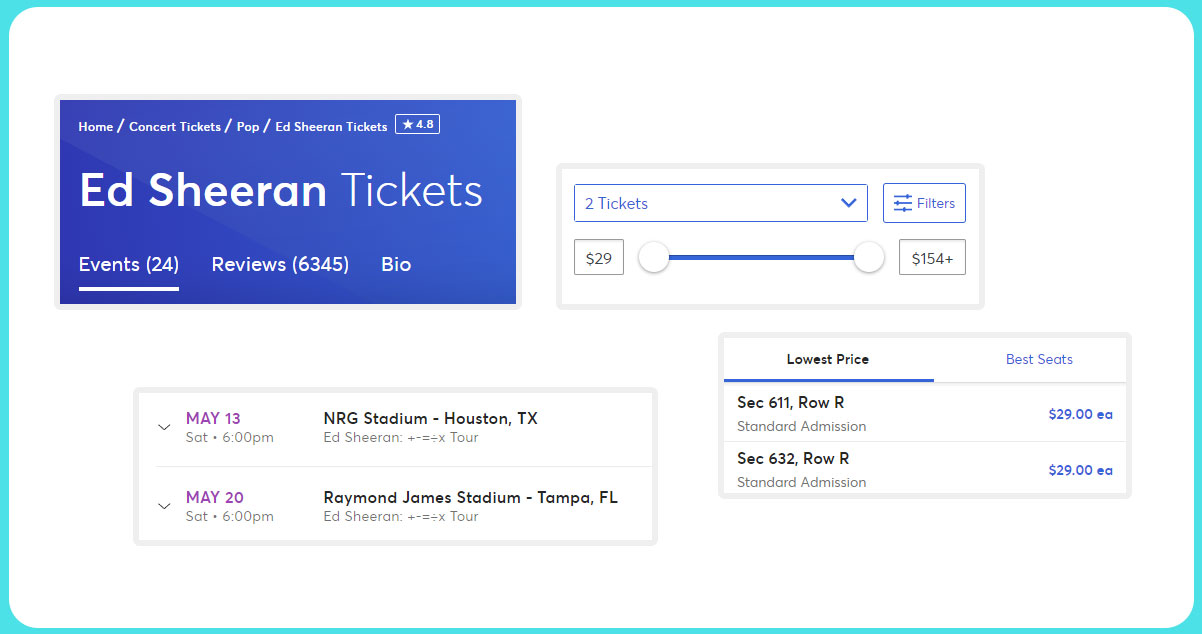Click the blue price slider track
This screenshot has height=634, width=1202.
[x=761, y=257]
